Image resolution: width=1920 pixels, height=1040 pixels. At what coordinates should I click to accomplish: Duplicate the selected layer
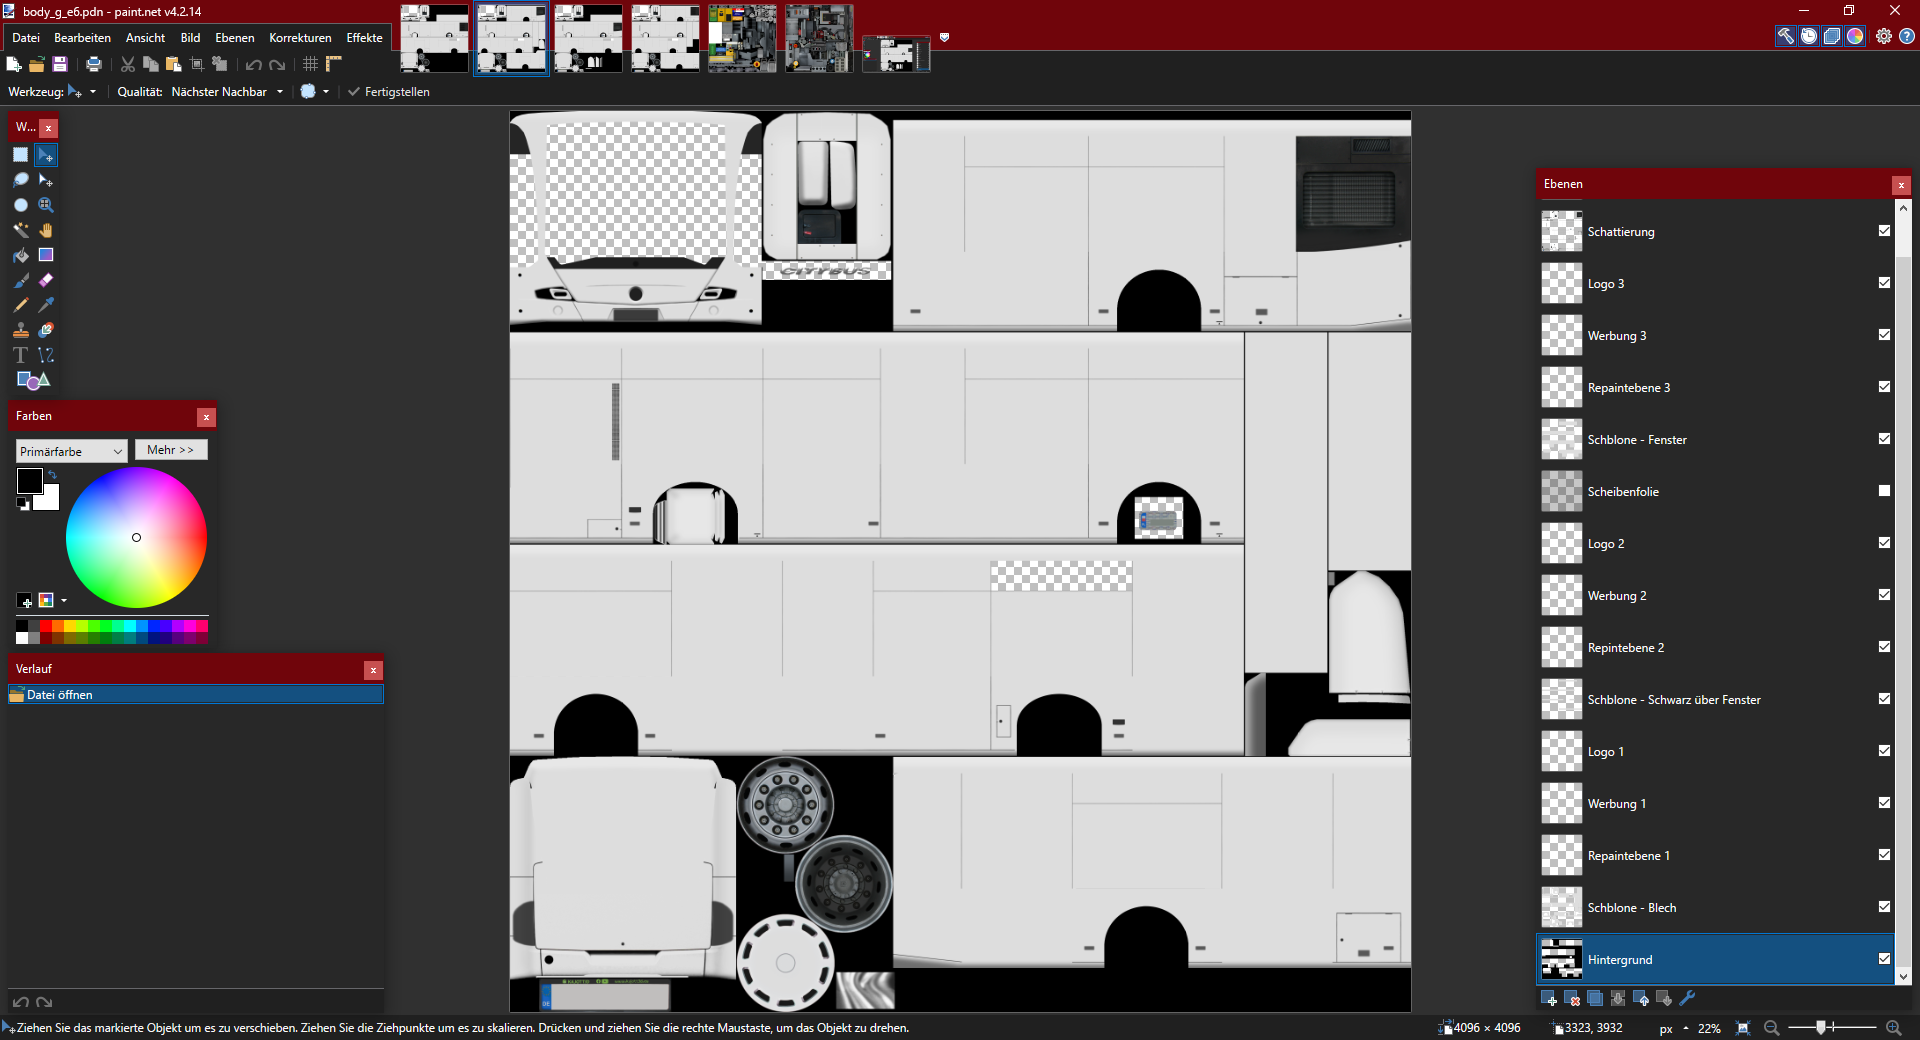1595,998
